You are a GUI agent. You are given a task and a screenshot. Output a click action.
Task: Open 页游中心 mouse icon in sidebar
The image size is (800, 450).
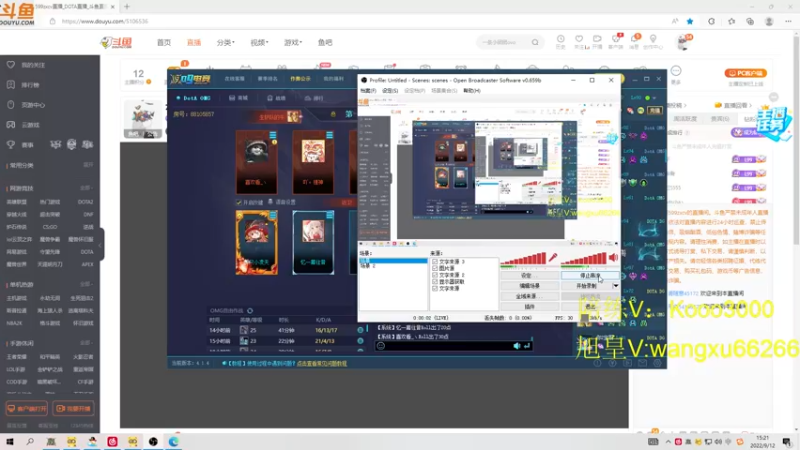pyautogui.click(x=11, y=105)
